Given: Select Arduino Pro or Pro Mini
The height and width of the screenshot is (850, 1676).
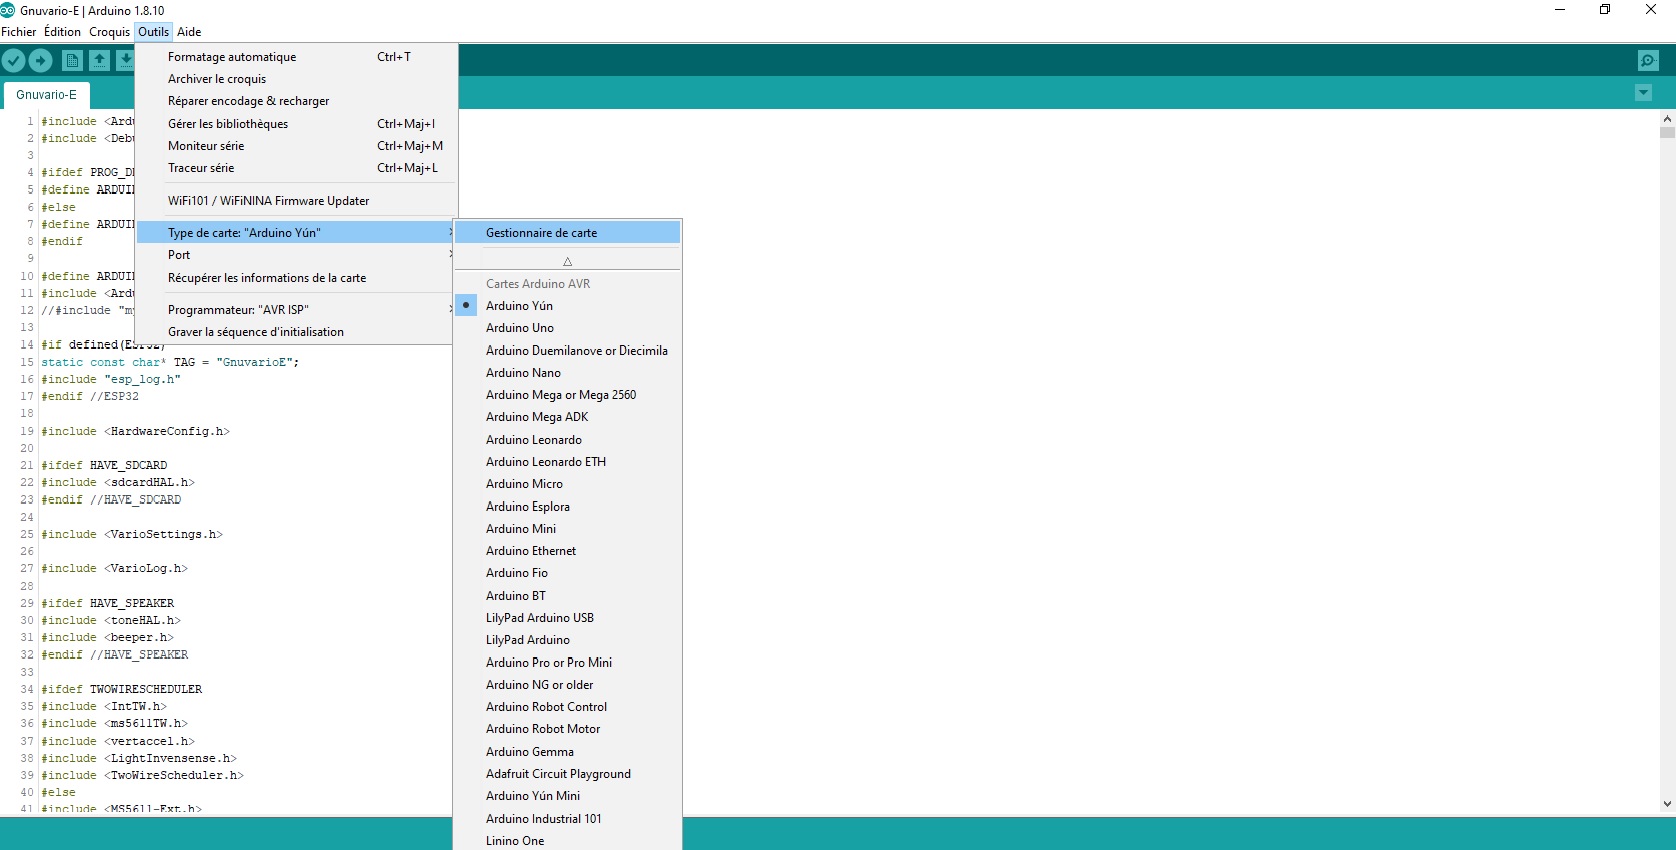Looking at the screenshot, I should tap(567, 663).
